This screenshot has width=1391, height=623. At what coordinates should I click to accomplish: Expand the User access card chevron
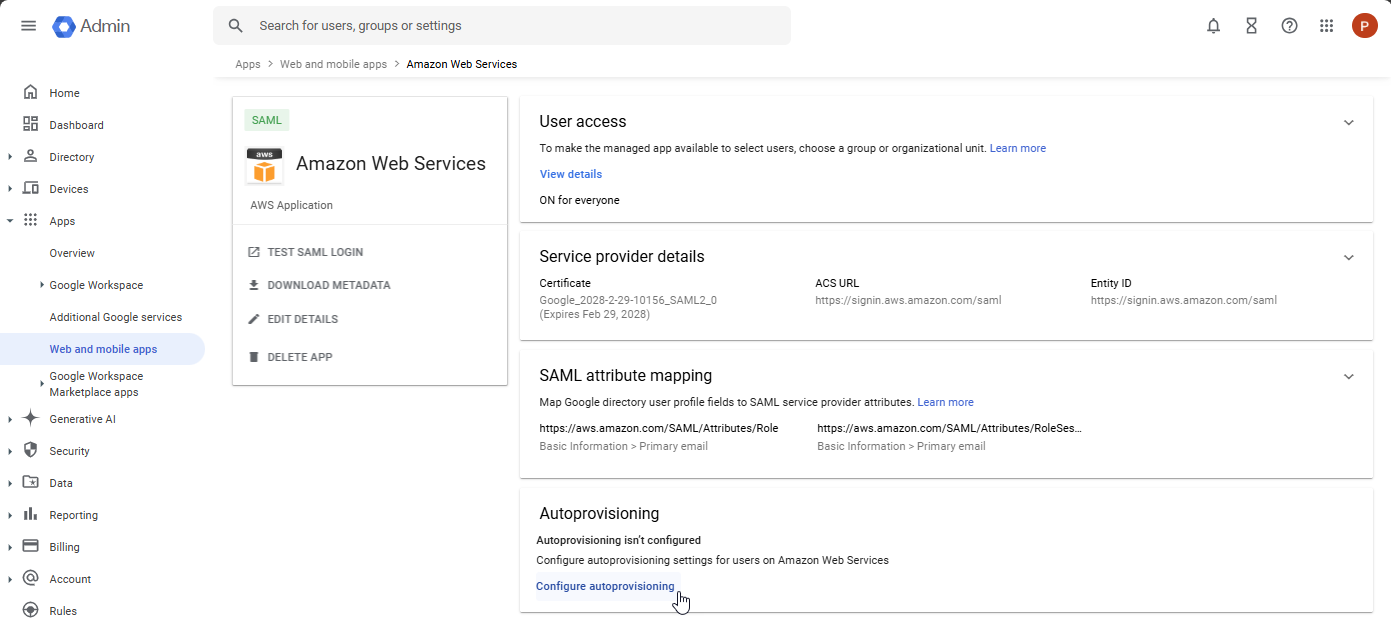click(x=1348, y=122)
